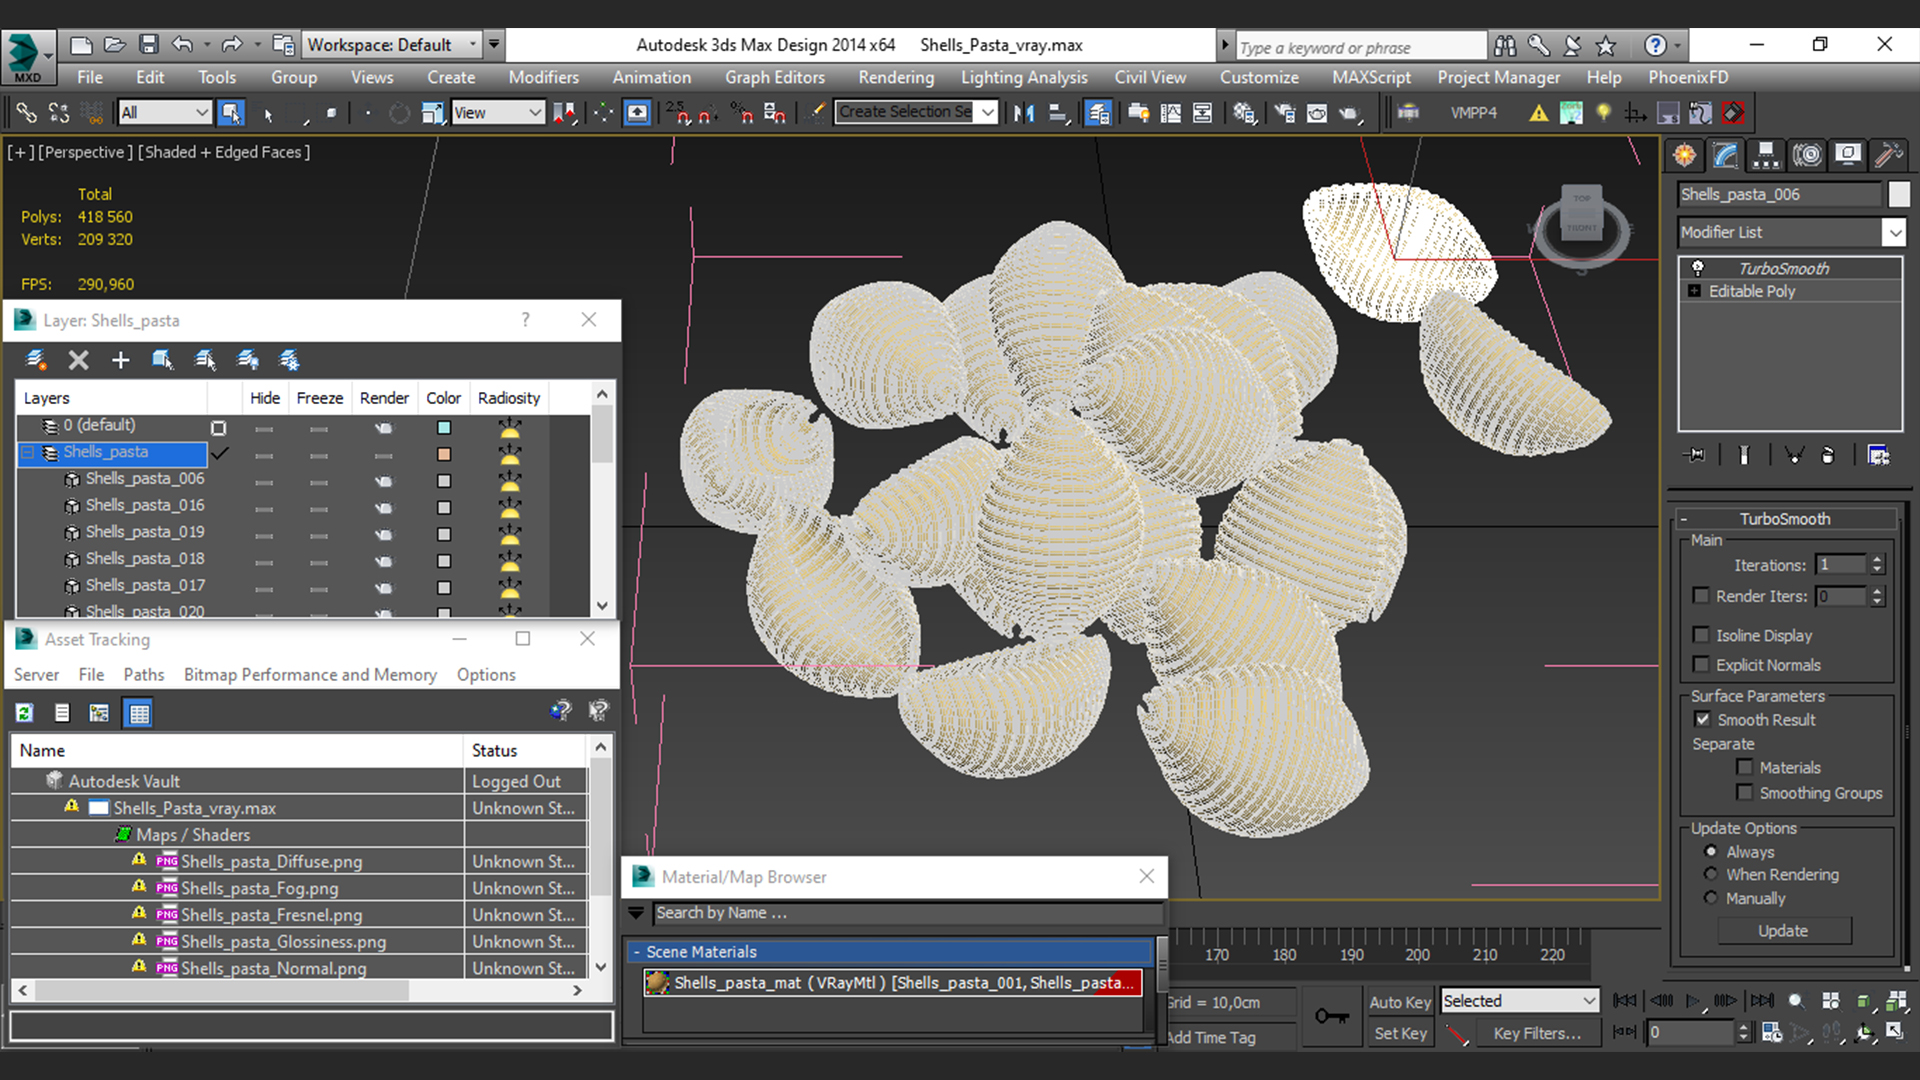
Task: Open the Rendering menu
Action: (x=896, y=77)
